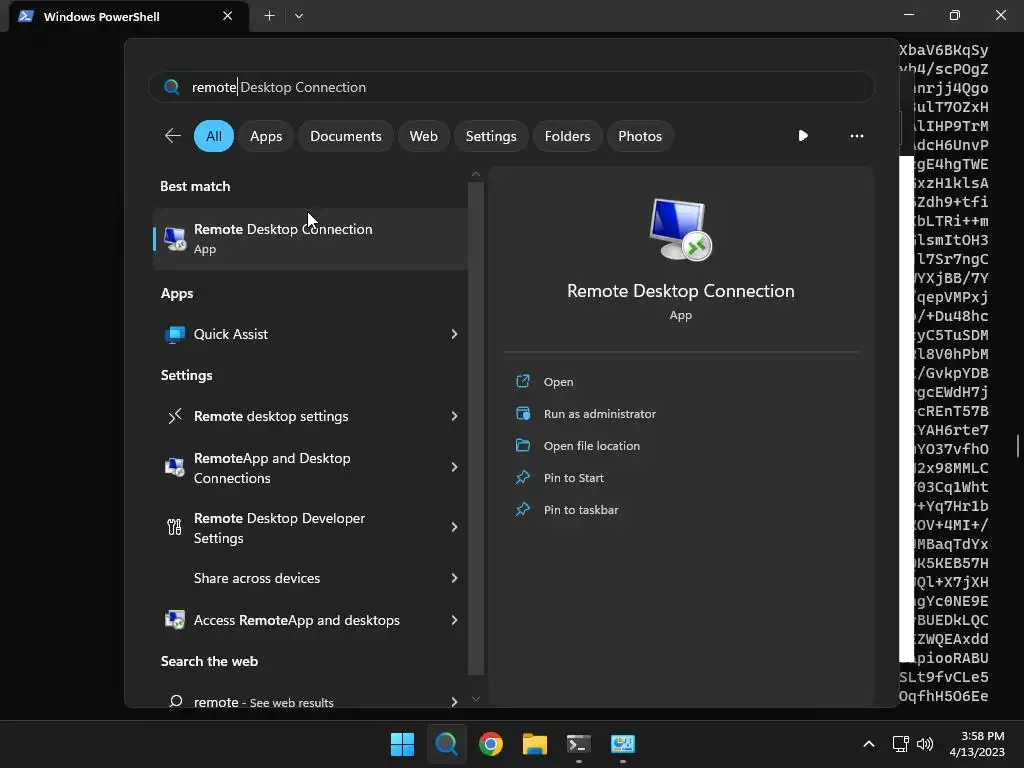Select the Settings filter tab
Screen dimensions: 1024x768
(490, 136)
